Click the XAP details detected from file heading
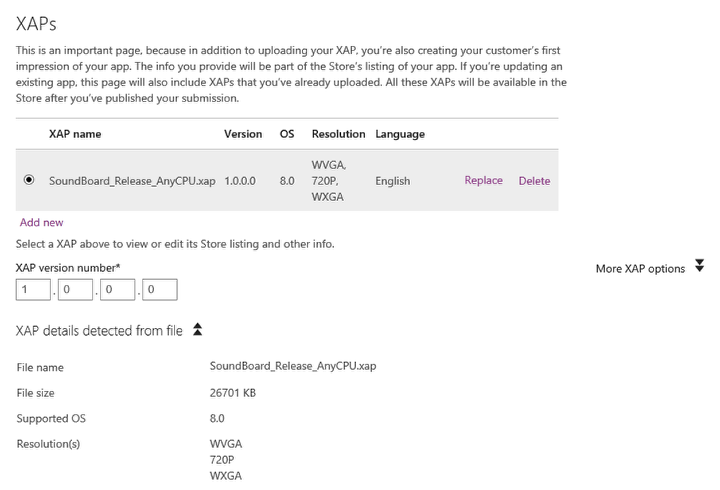 [x=99, y=331]
